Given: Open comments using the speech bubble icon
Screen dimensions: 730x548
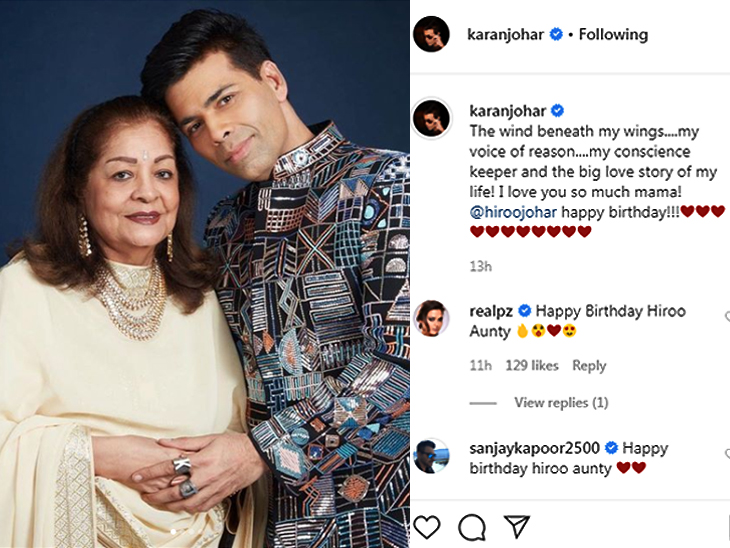Looking at the screenshot, I should click(471, 527).
